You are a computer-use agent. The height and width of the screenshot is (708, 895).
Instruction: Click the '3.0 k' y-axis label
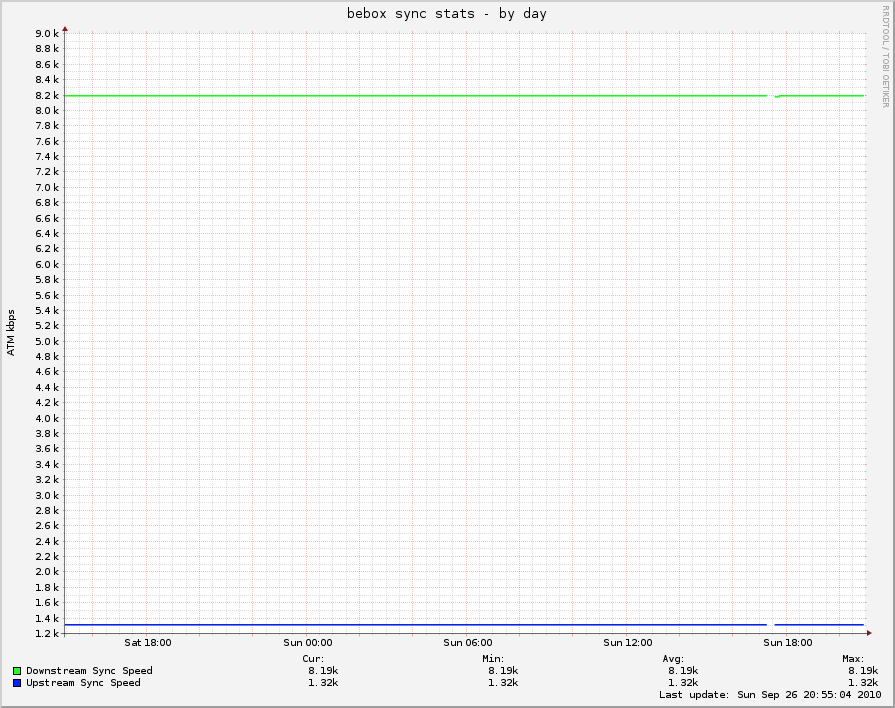click(x=47, y=495)
